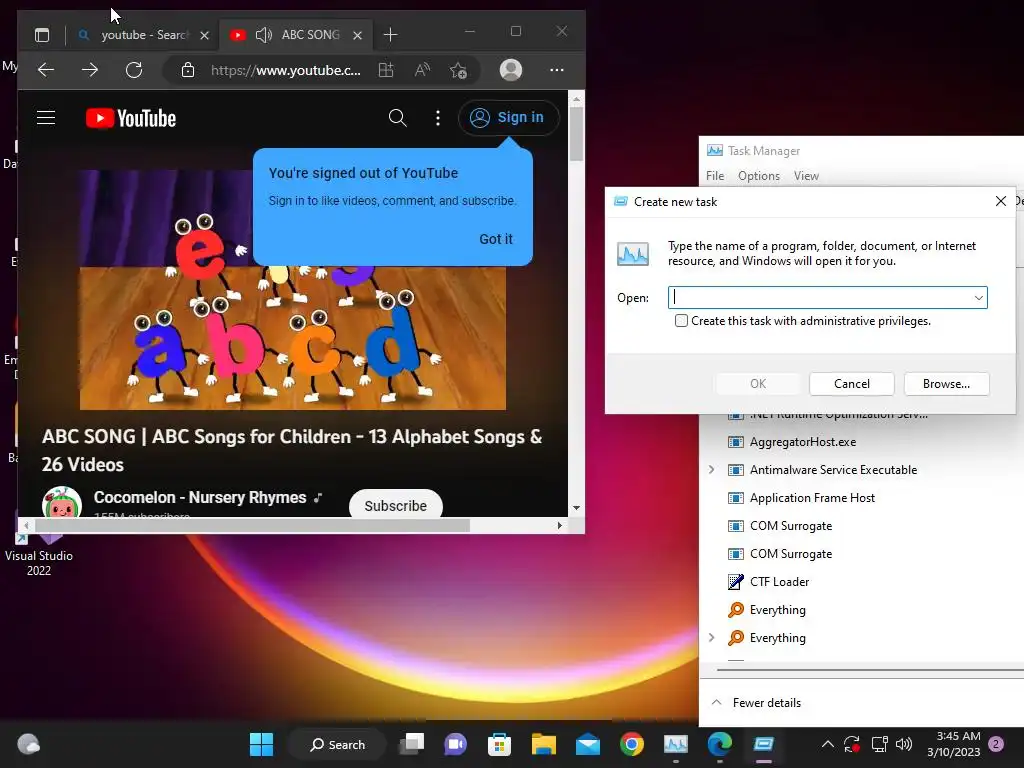Click the Edge horizontal scrollbar thumb
Viewport: 1024px width, 768px height.
252,525
